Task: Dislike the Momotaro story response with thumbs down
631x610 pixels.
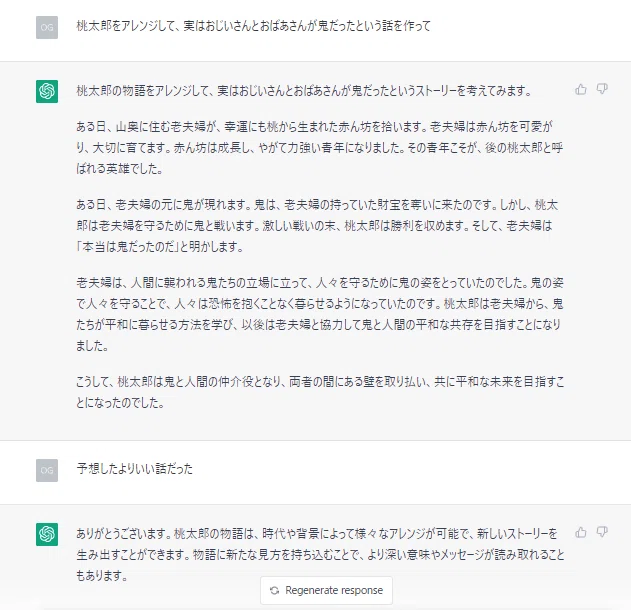Action: 602,89
